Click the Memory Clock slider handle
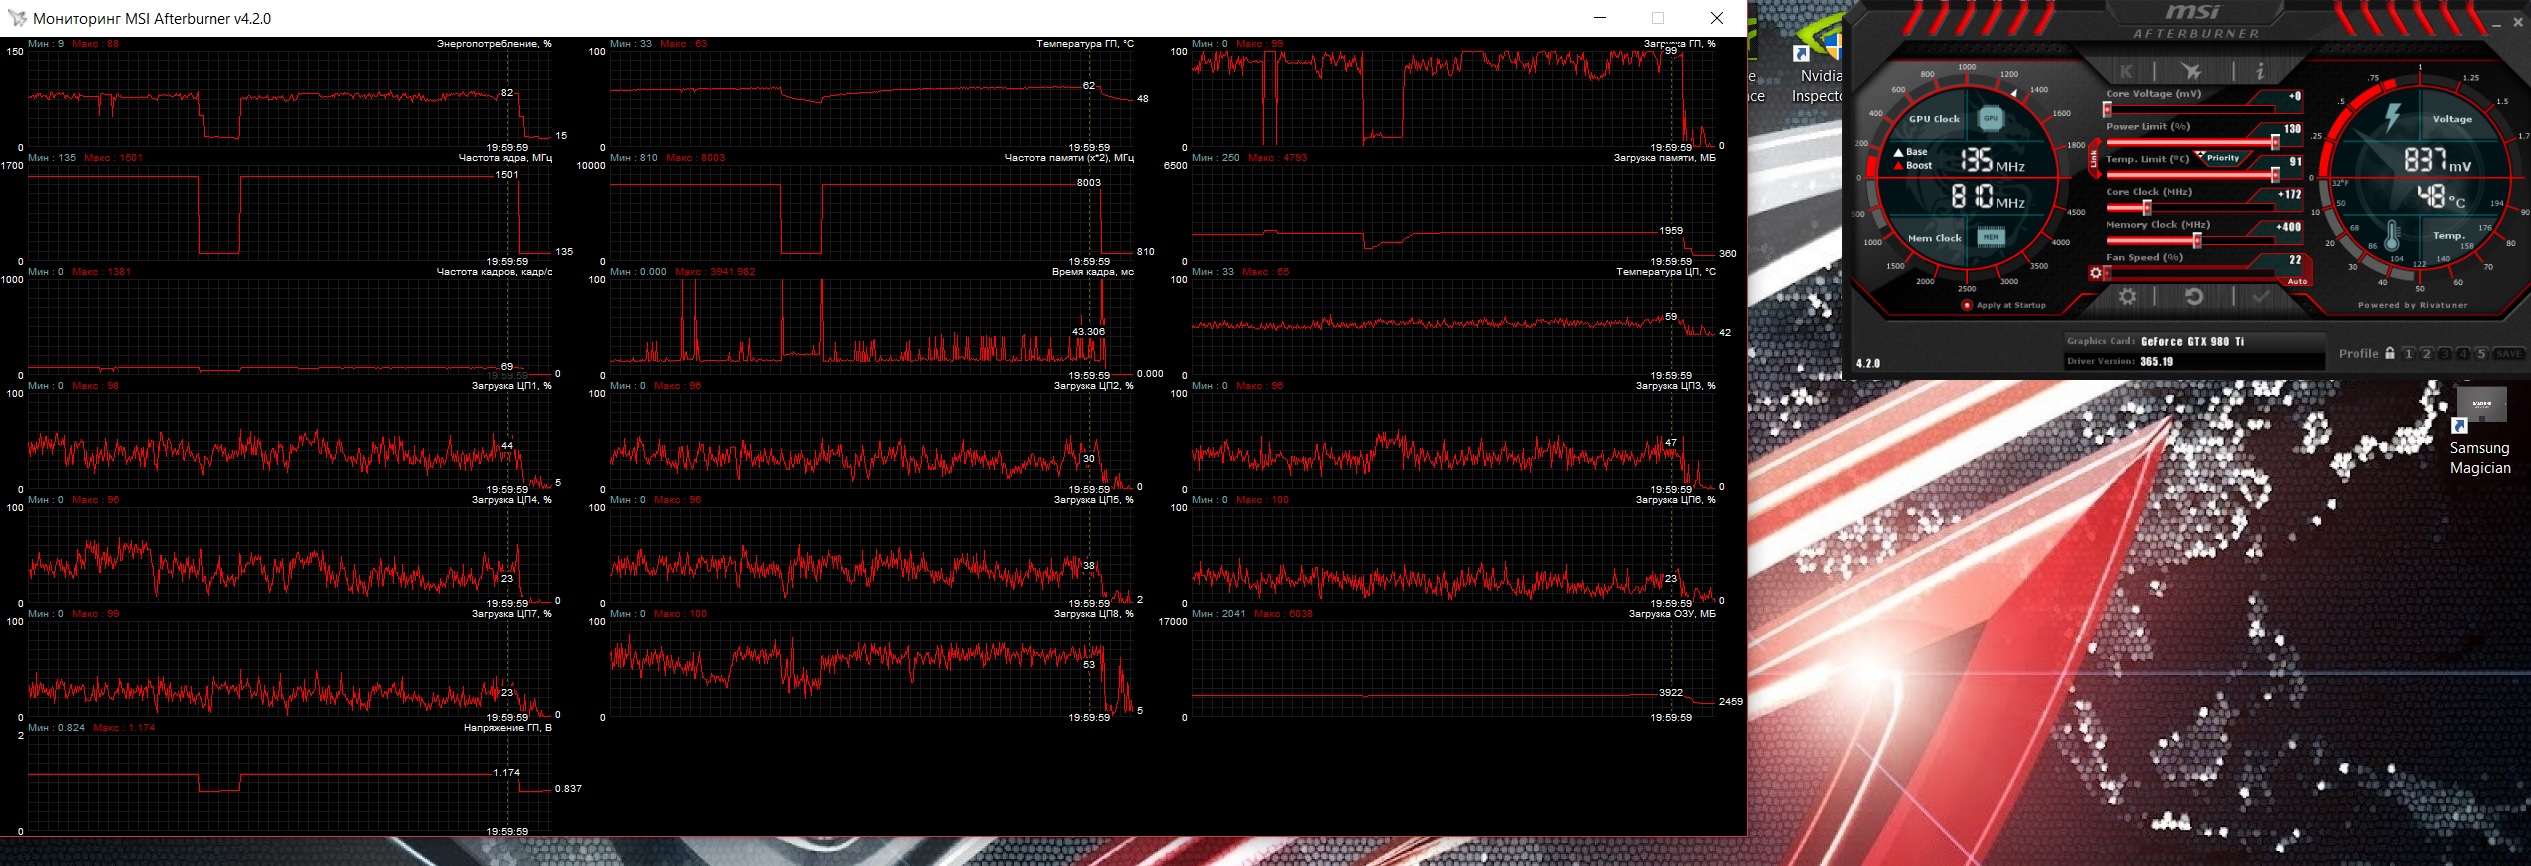The height and width of the screenshot is (866, 2531). (x=2197, y=240)
